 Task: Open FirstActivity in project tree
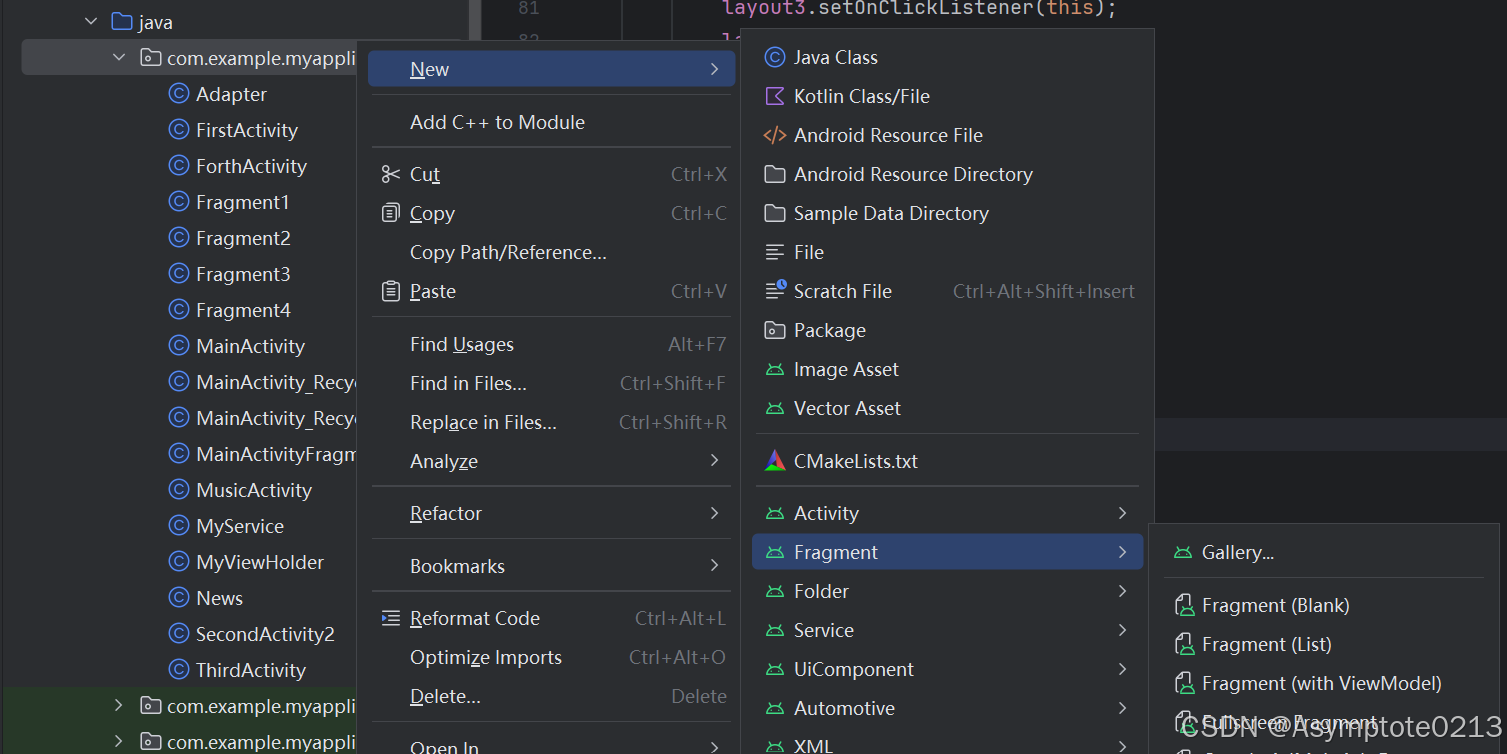click(x=246, y=130)
